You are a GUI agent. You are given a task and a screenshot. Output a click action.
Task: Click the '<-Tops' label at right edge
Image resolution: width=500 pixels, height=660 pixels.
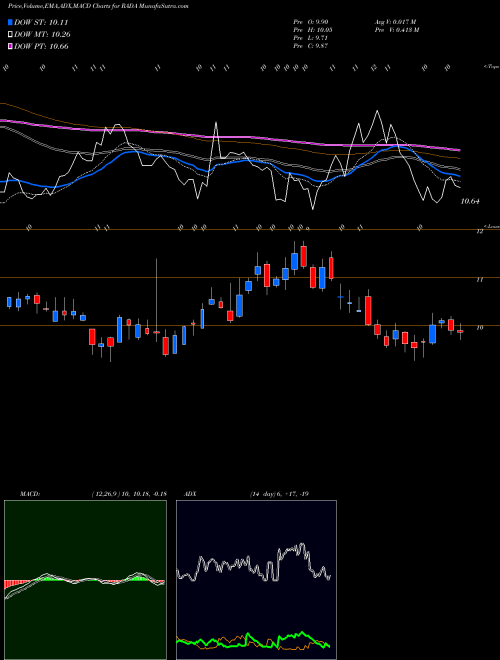(x=491, y=67)
